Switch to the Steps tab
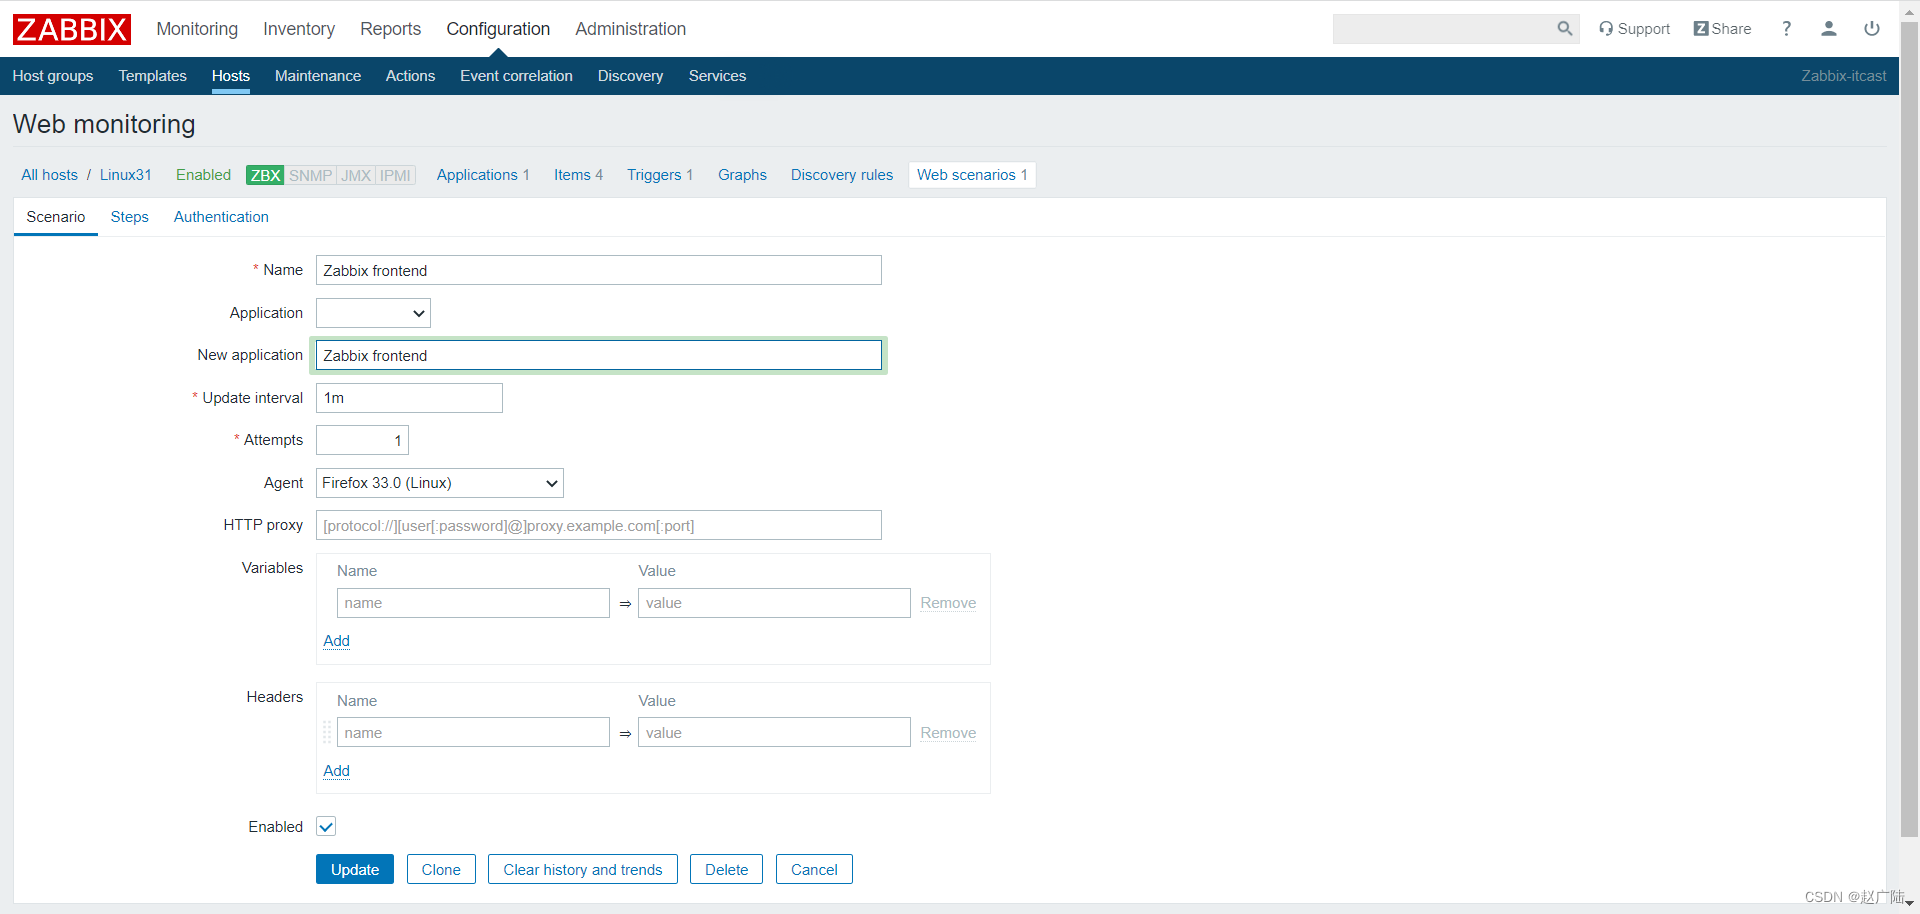 (130, 217)
